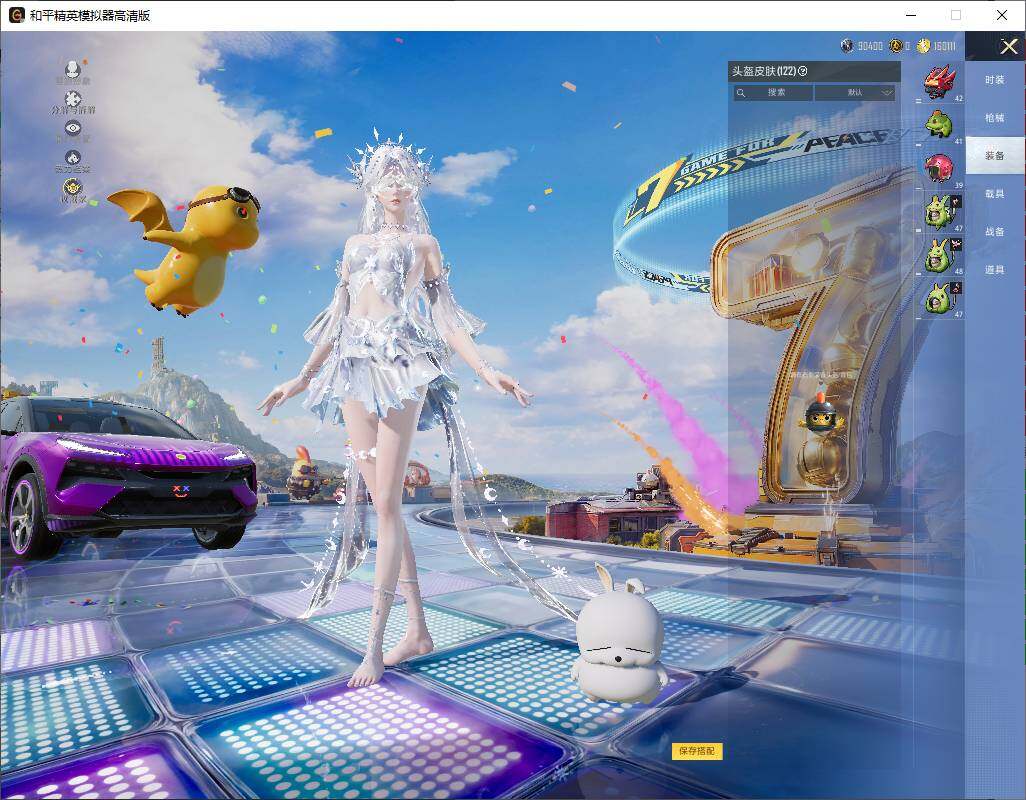Switch to the 道具 tab
The width and height of the screenshot is (1026, 800).
(x=995, y=270)
